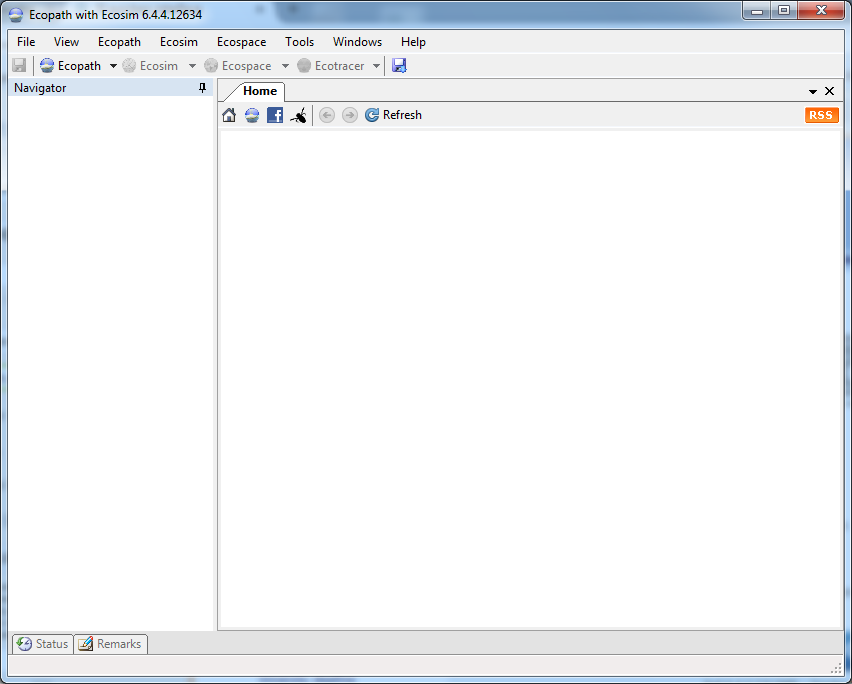Open the Facebook page icon

tap(275, 115)
